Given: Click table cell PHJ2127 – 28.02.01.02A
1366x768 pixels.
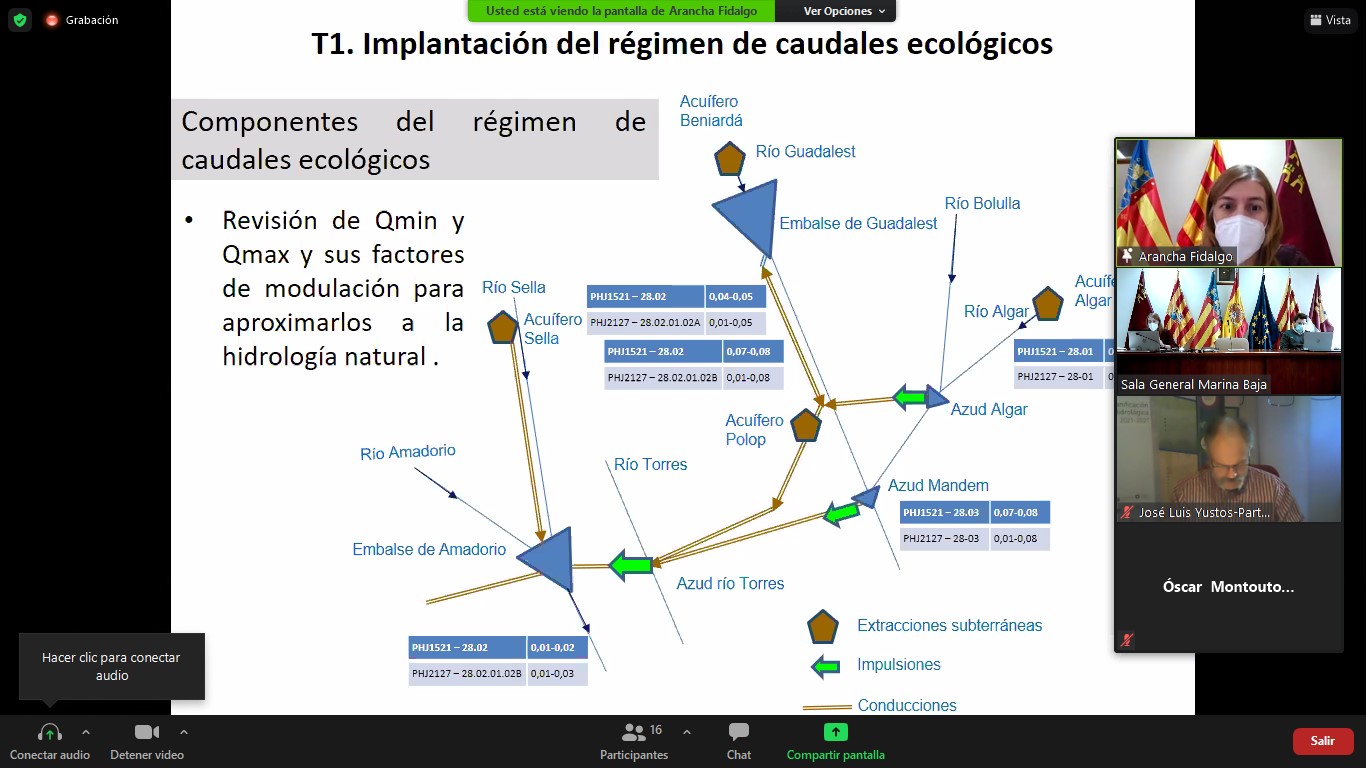Looking at the screenshot, I should pos(646,323).
